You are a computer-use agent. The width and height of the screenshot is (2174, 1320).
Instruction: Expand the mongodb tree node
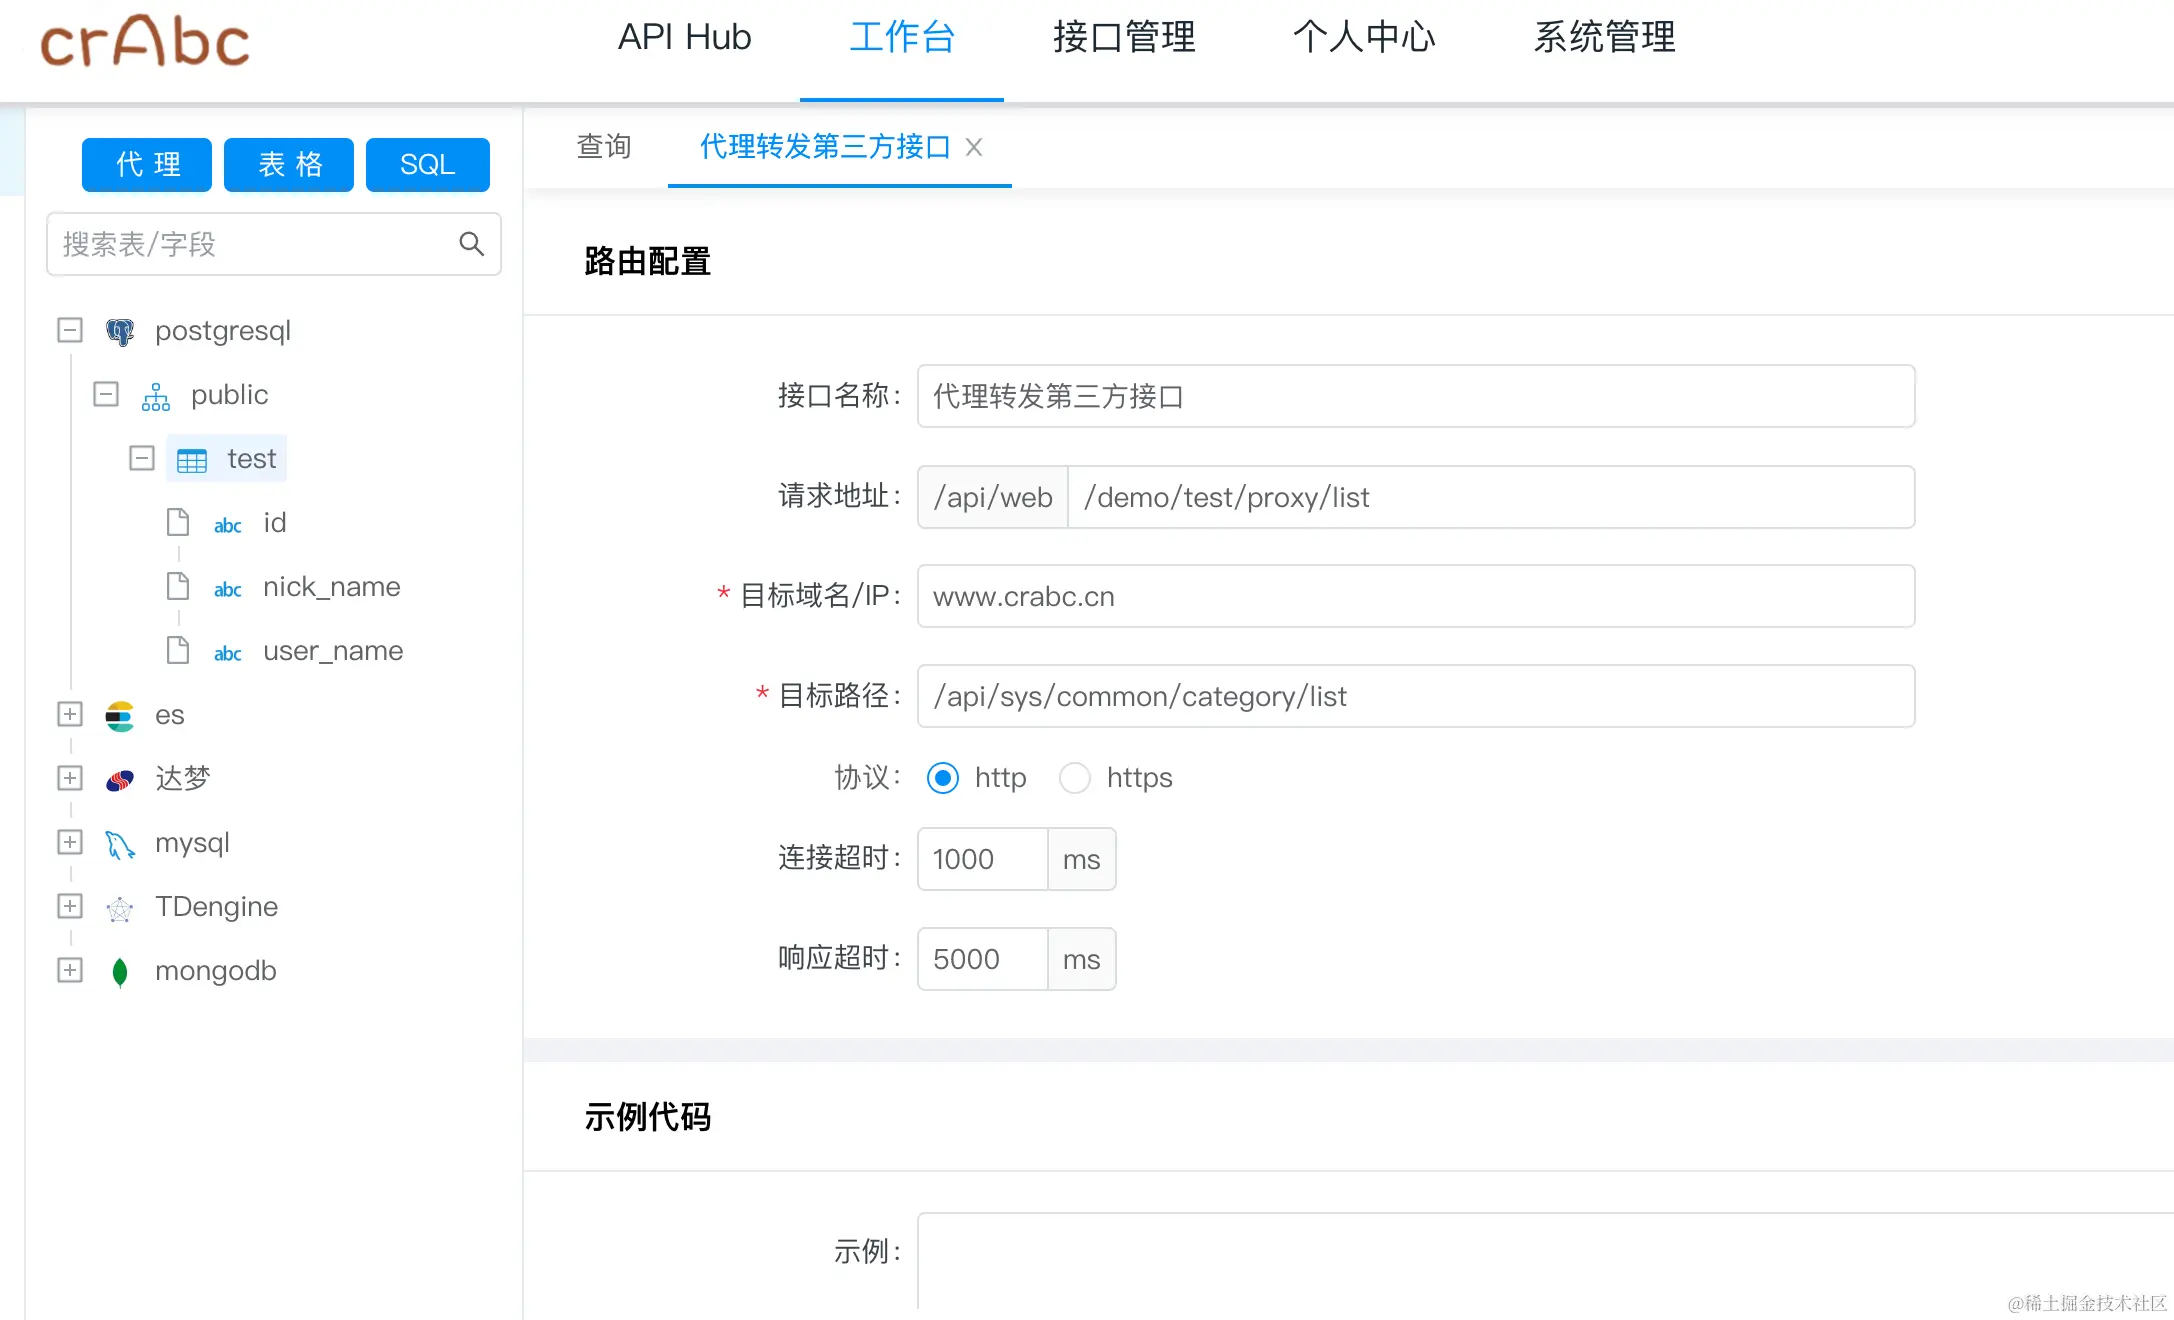point(70,971)
